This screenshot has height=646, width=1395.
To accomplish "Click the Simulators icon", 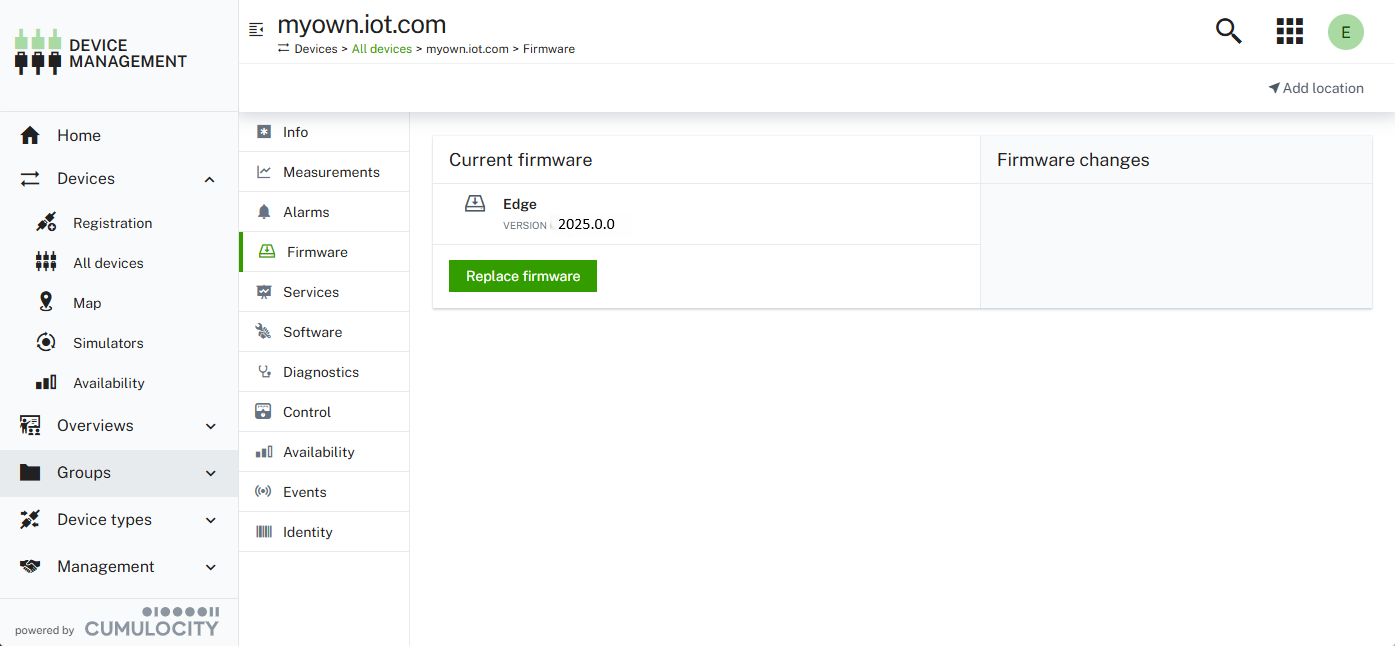I will pos(46,342).
